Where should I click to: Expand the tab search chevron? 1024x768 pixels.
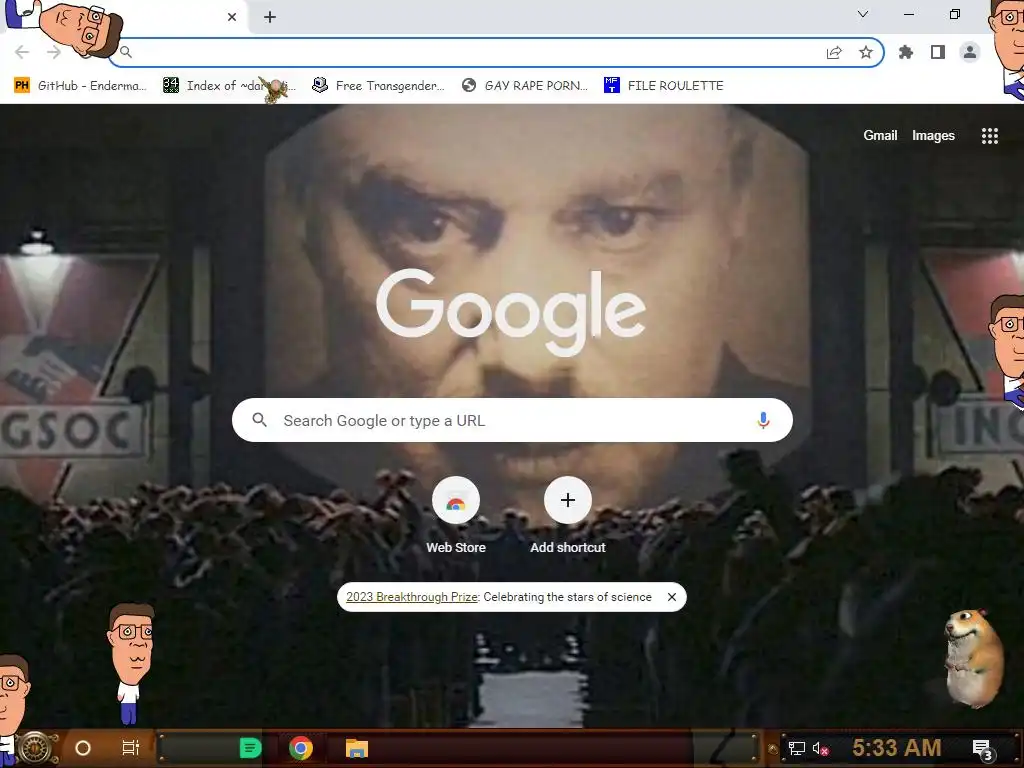863,14
